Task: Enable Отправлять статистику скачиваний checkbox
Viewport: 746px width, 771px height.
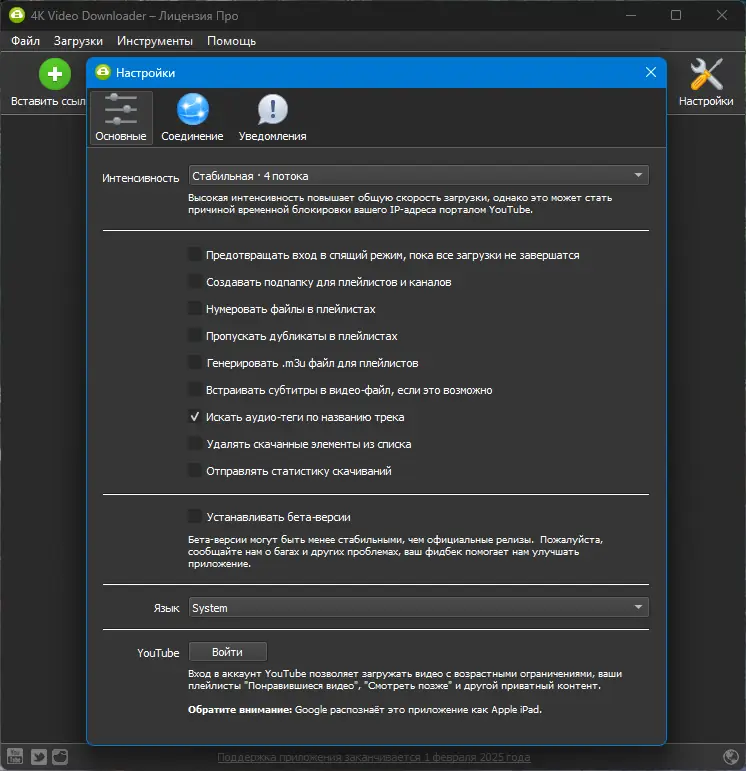Action: (195, 471)
